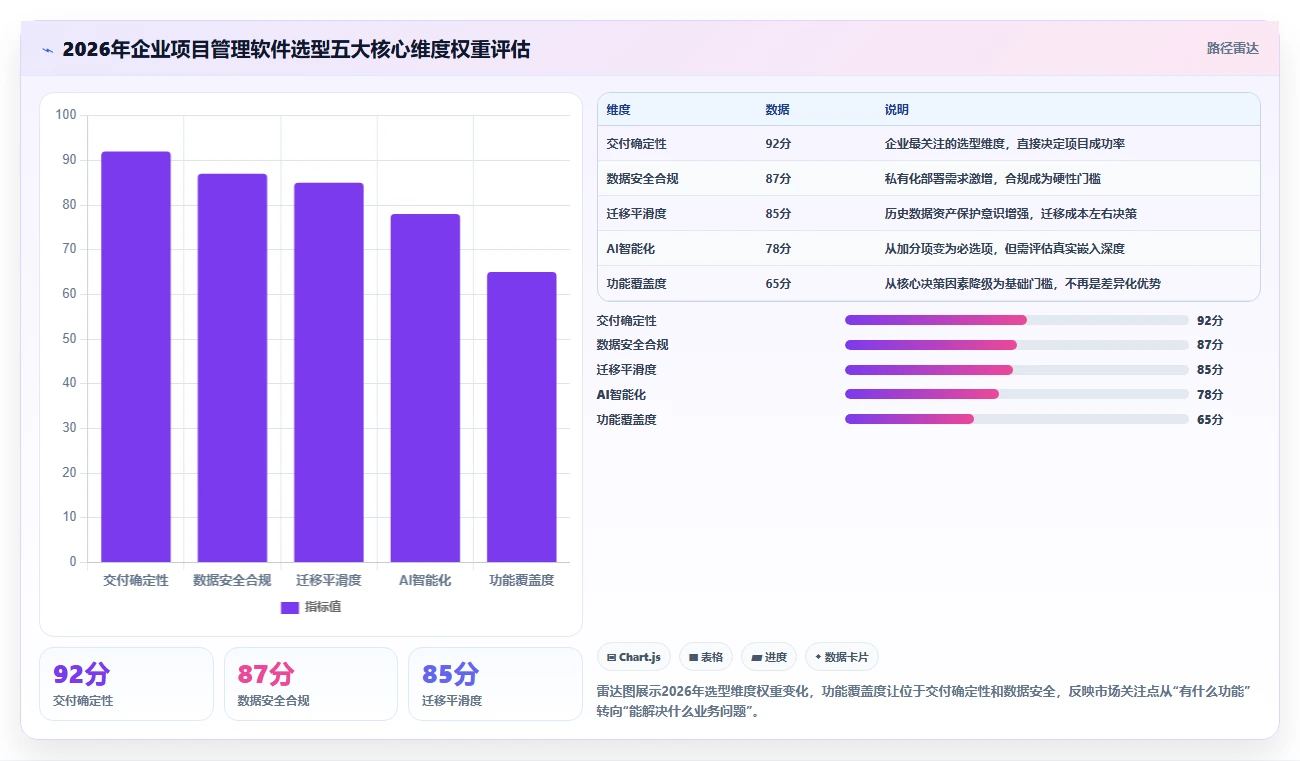1300x761 pixels.
Task: Click the main title 2026年企业项目管理软件选型
Action: 296,49
